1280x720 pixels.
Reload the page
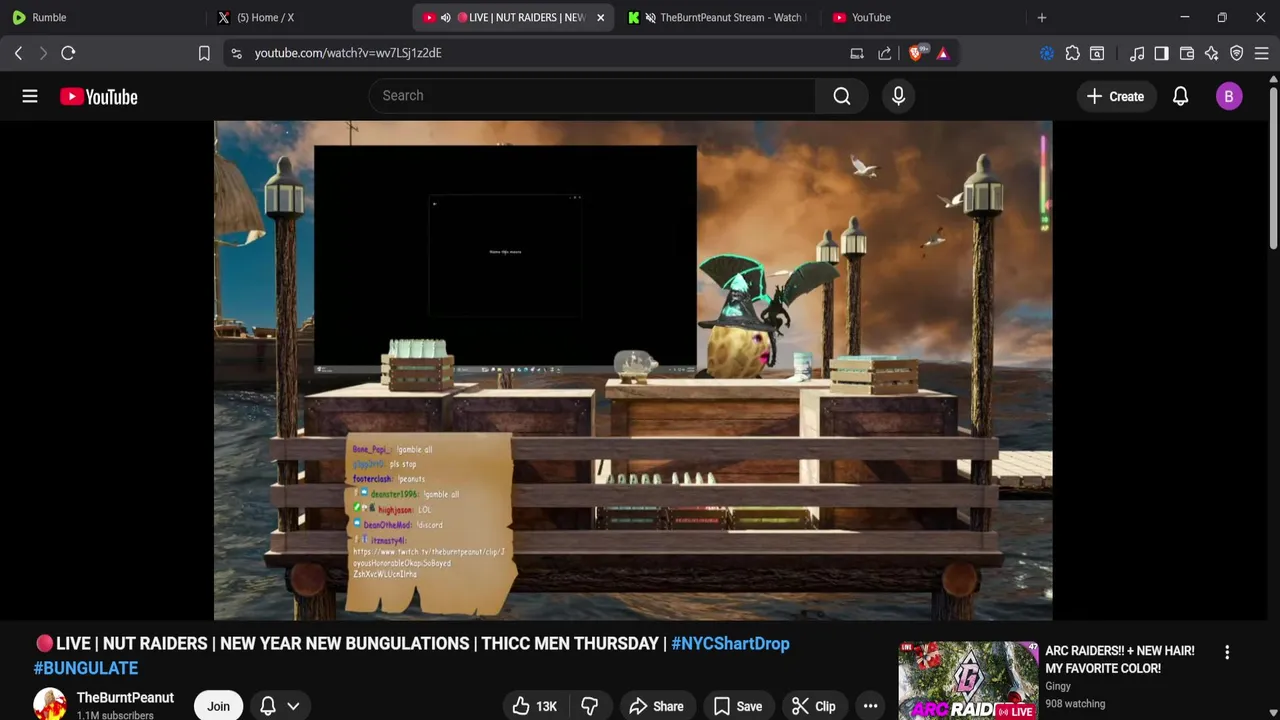[x=68, y=53]
